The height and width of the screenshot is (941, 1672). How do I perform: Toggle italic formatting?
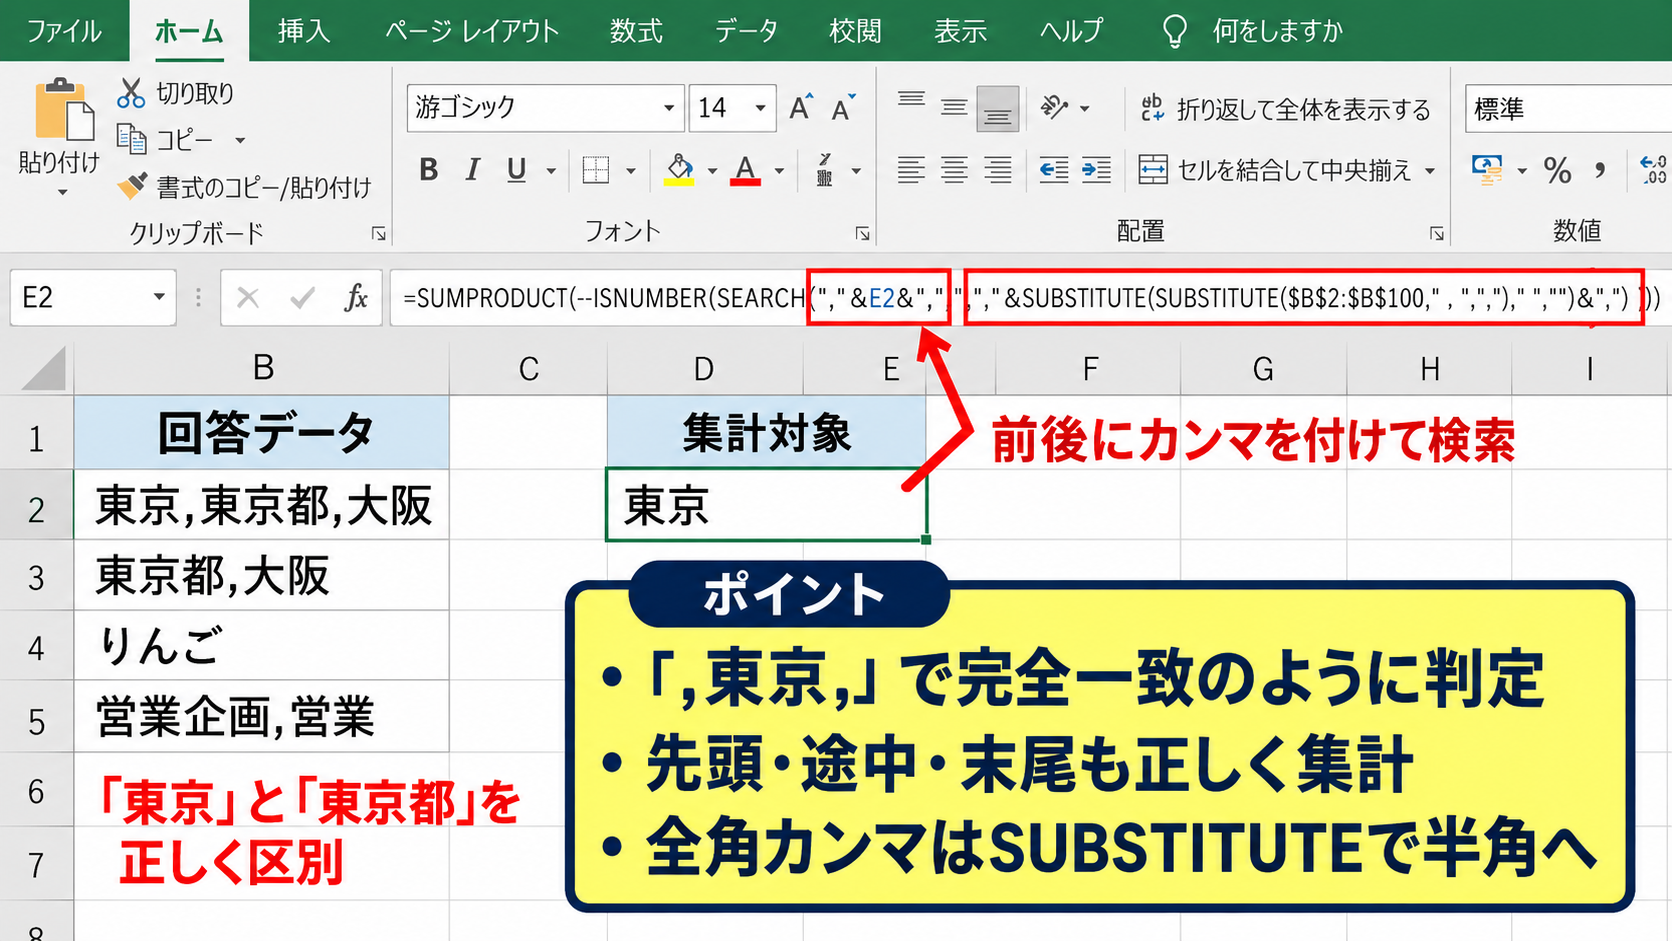473,170
